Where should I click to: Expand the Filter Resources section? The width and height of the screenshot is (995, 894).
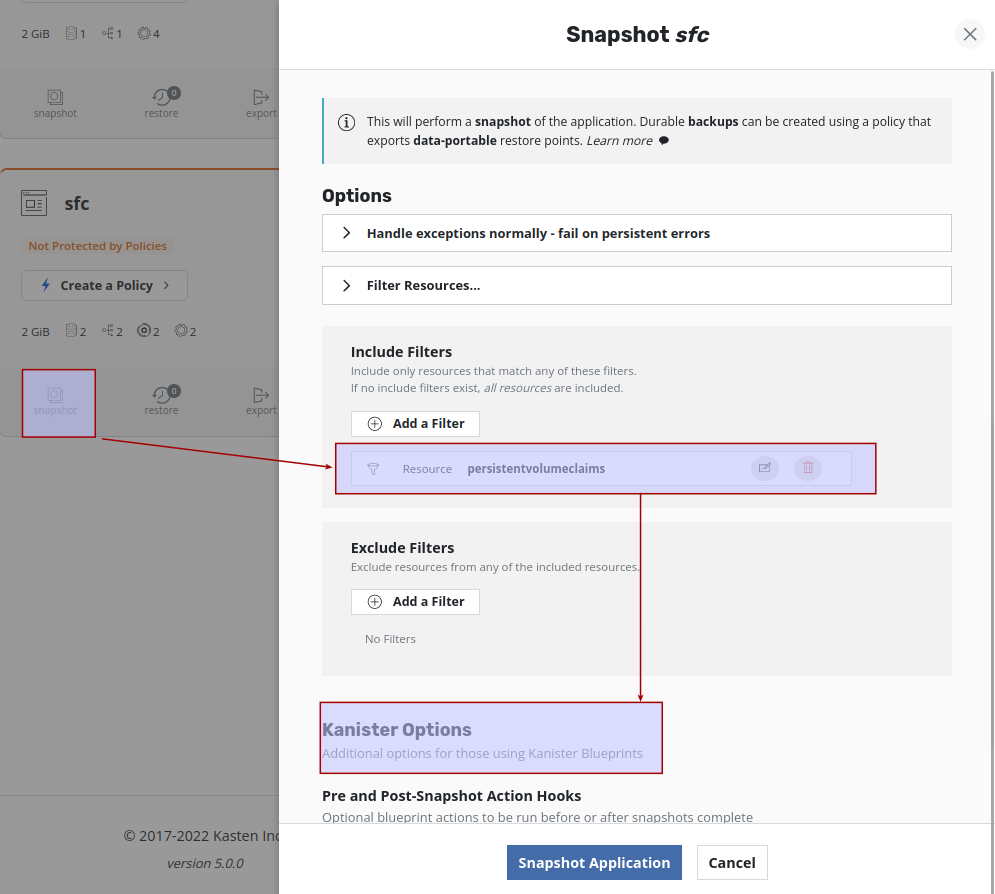click(636, 286)
